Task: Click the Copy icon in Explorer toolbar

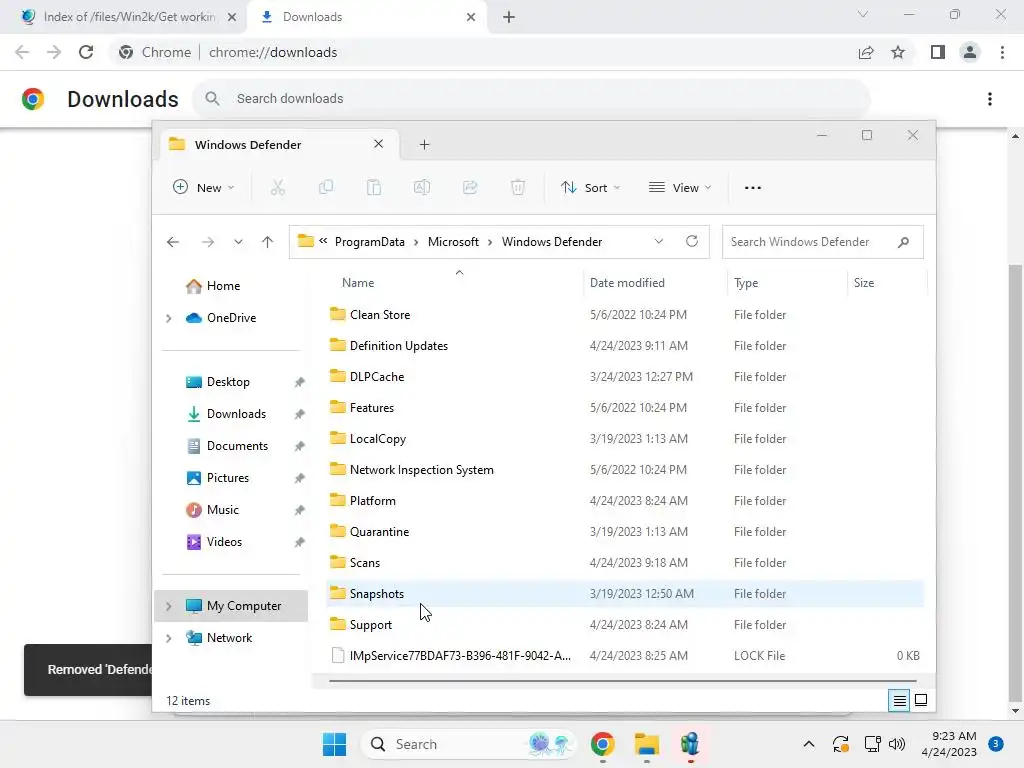Action: 325,187
